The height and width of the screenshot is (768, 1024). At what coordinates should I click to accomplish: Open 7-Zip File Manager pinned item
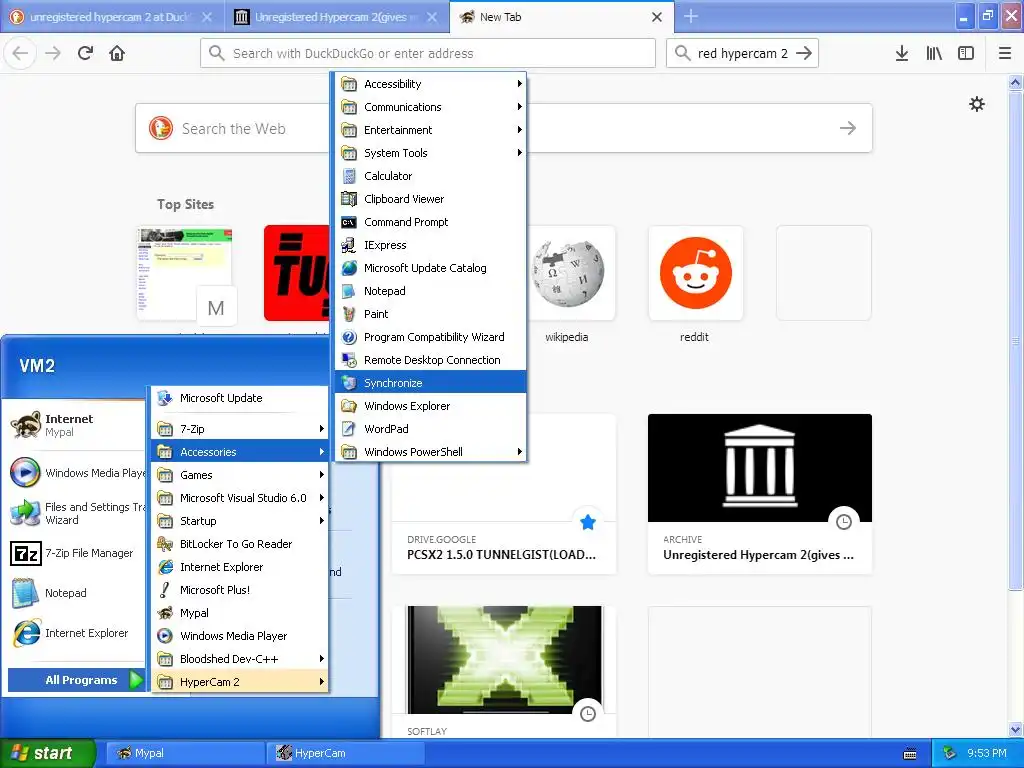click(x=76, y=553)
